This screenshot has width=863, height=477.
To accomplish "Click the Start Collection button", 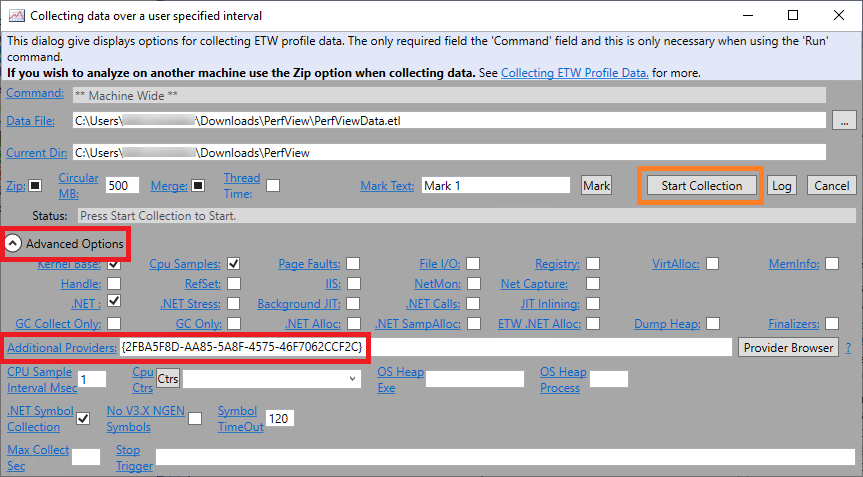I will (x=701, y=185).
